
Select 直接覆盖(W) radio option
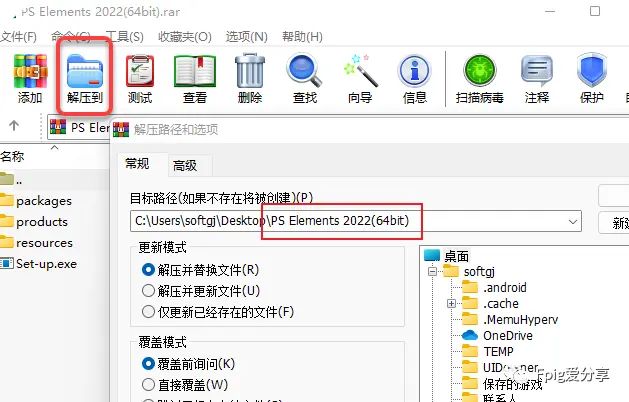click(x=185, y=385)
